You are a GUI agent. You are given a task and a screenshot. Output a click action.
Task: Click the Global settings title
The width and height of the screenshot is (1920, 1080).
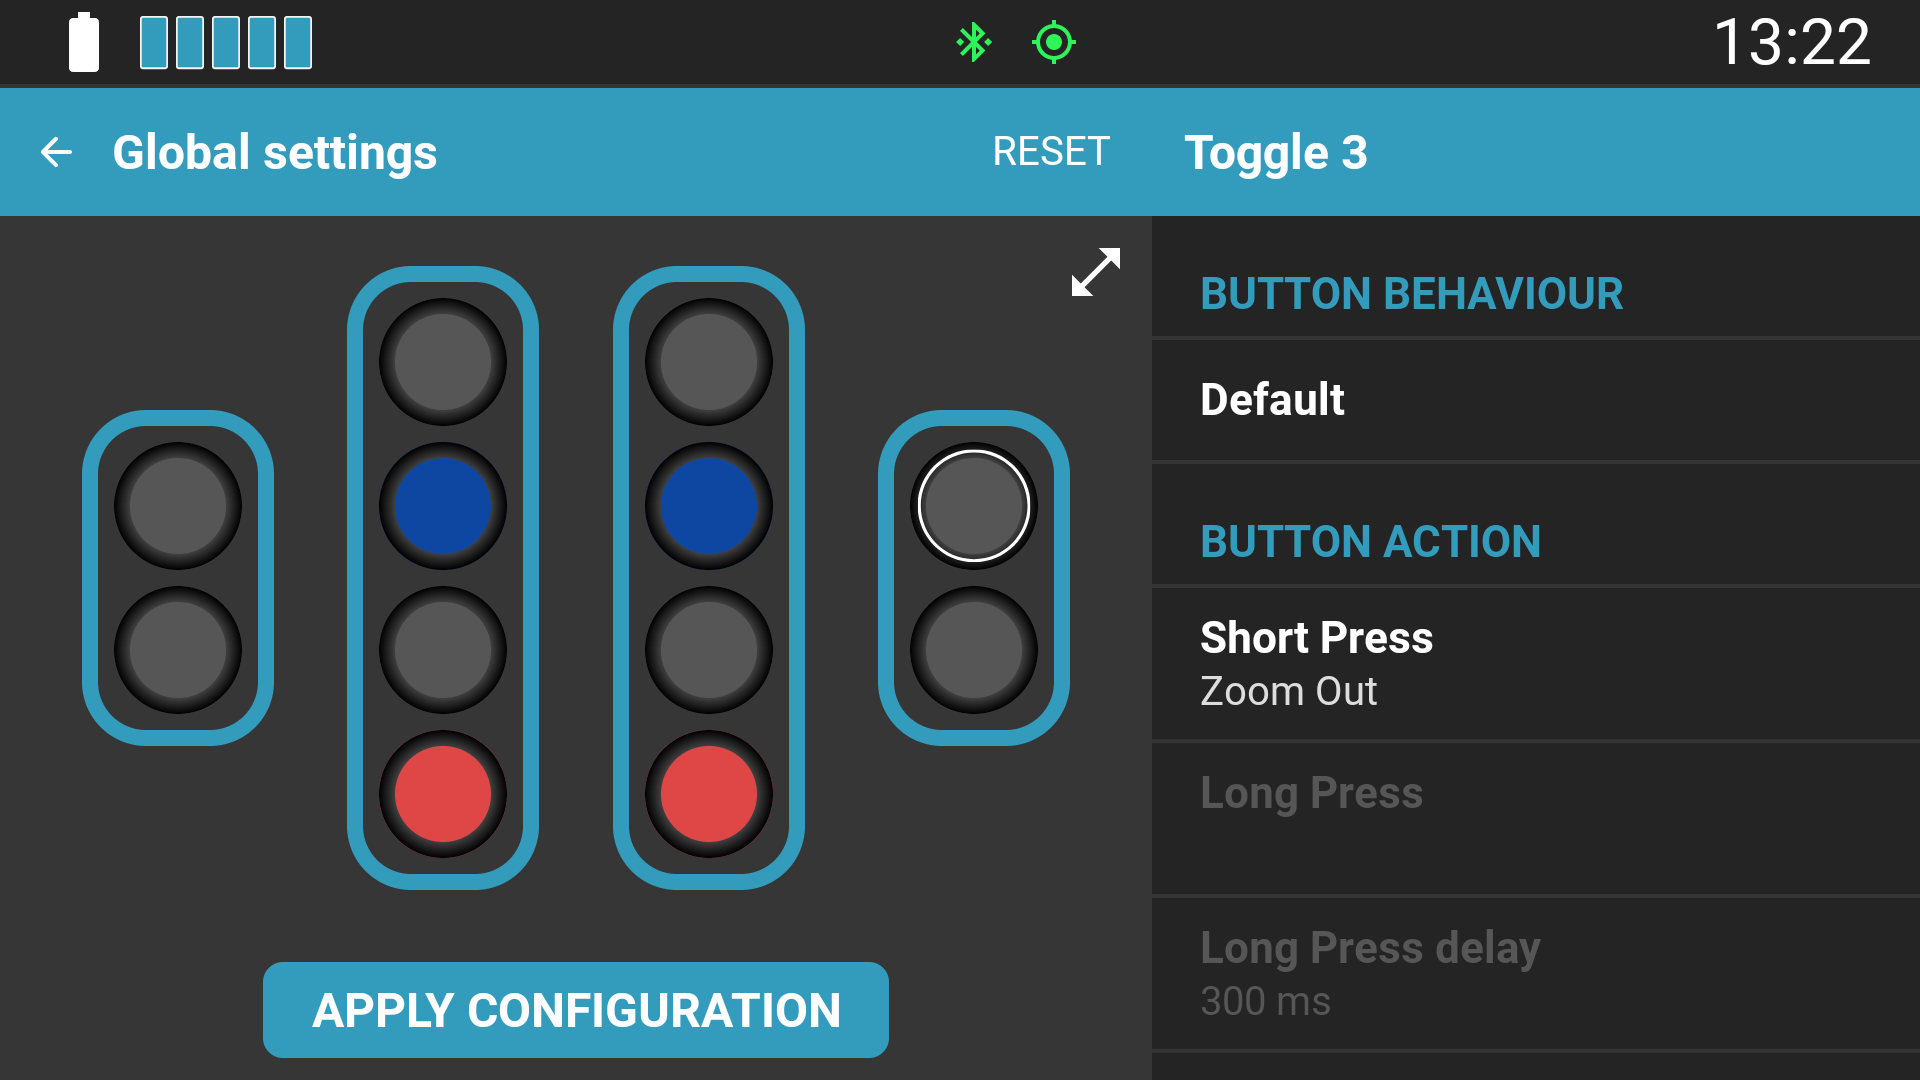[275, 153]
